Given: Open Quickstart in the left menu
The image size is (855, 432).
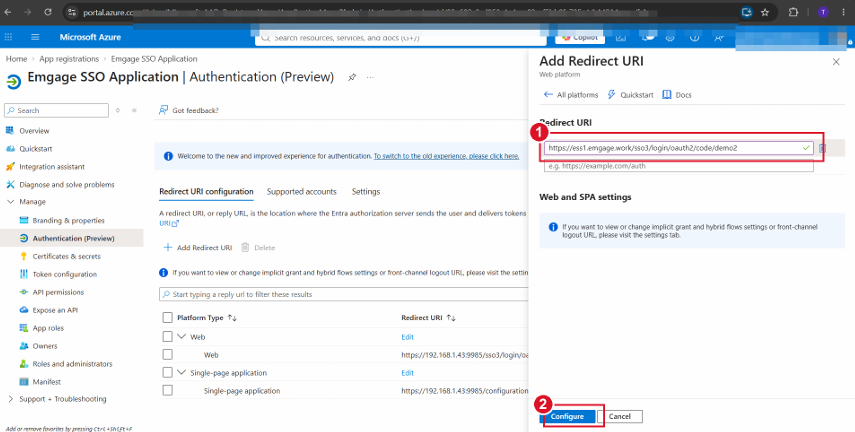Looking at the screenshot, I should click(36, 149).
